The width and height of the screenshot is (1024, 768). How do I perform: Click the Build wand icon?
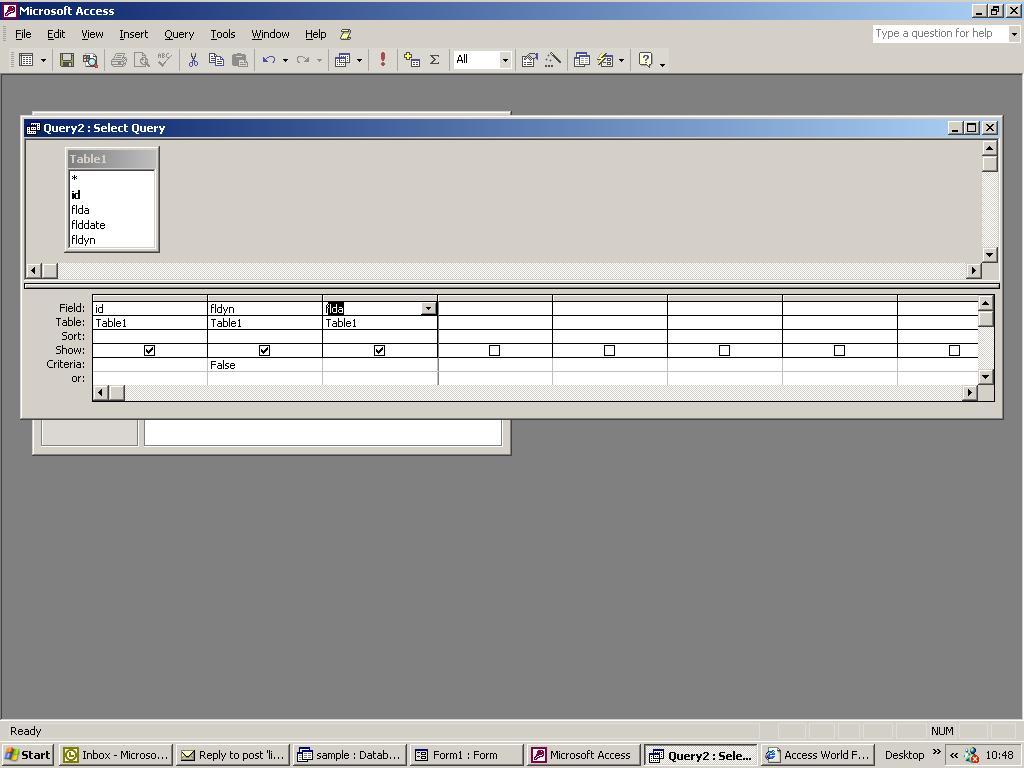pos(552,60)
